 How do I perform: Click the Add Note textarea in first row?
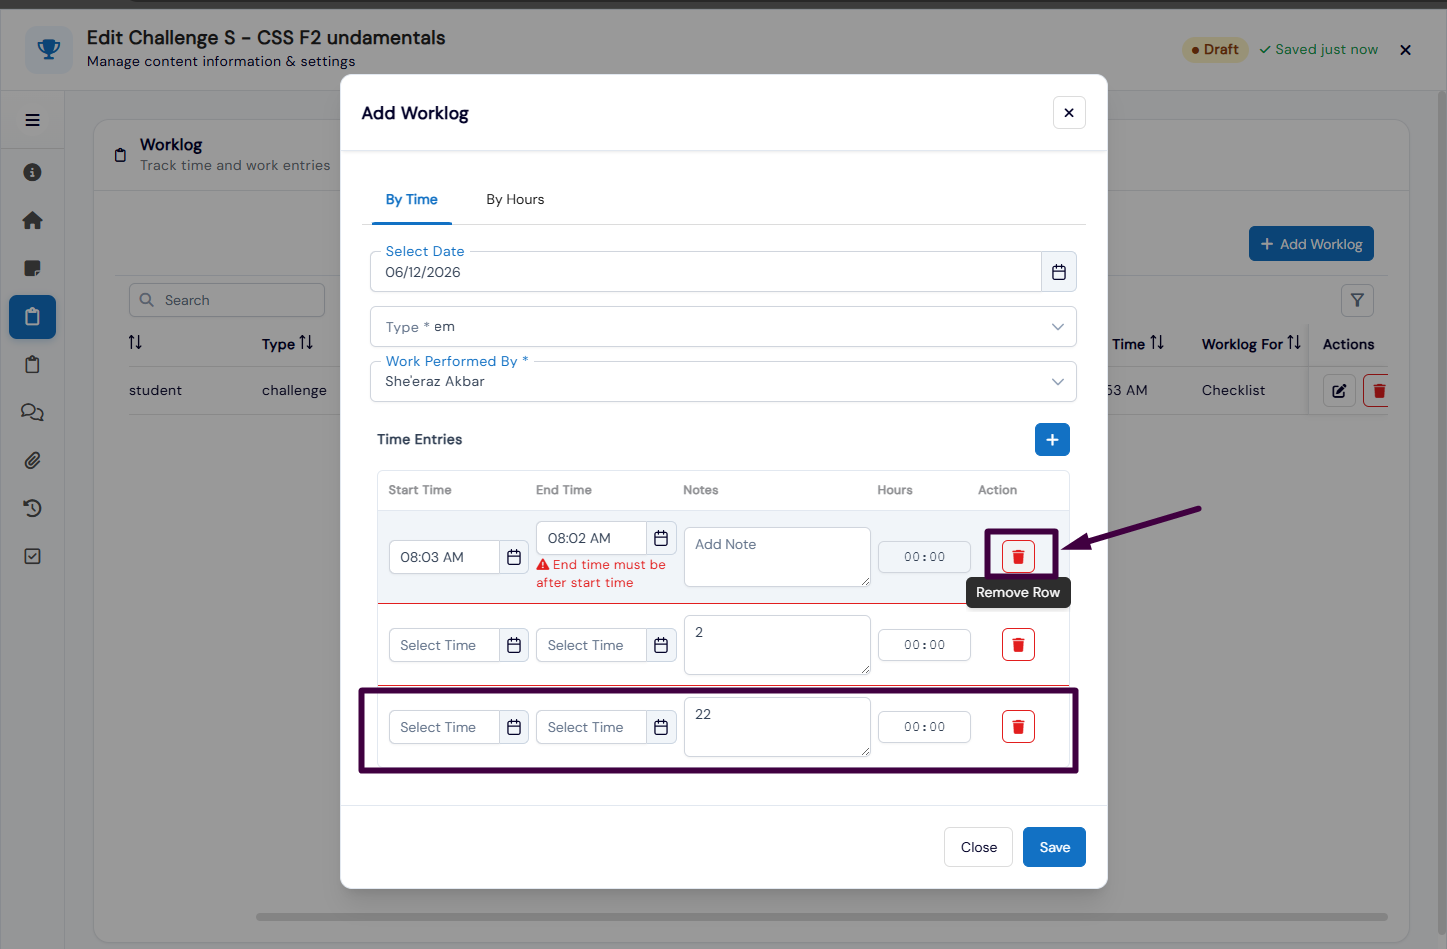pyautogui.click(x=777, y=557)
